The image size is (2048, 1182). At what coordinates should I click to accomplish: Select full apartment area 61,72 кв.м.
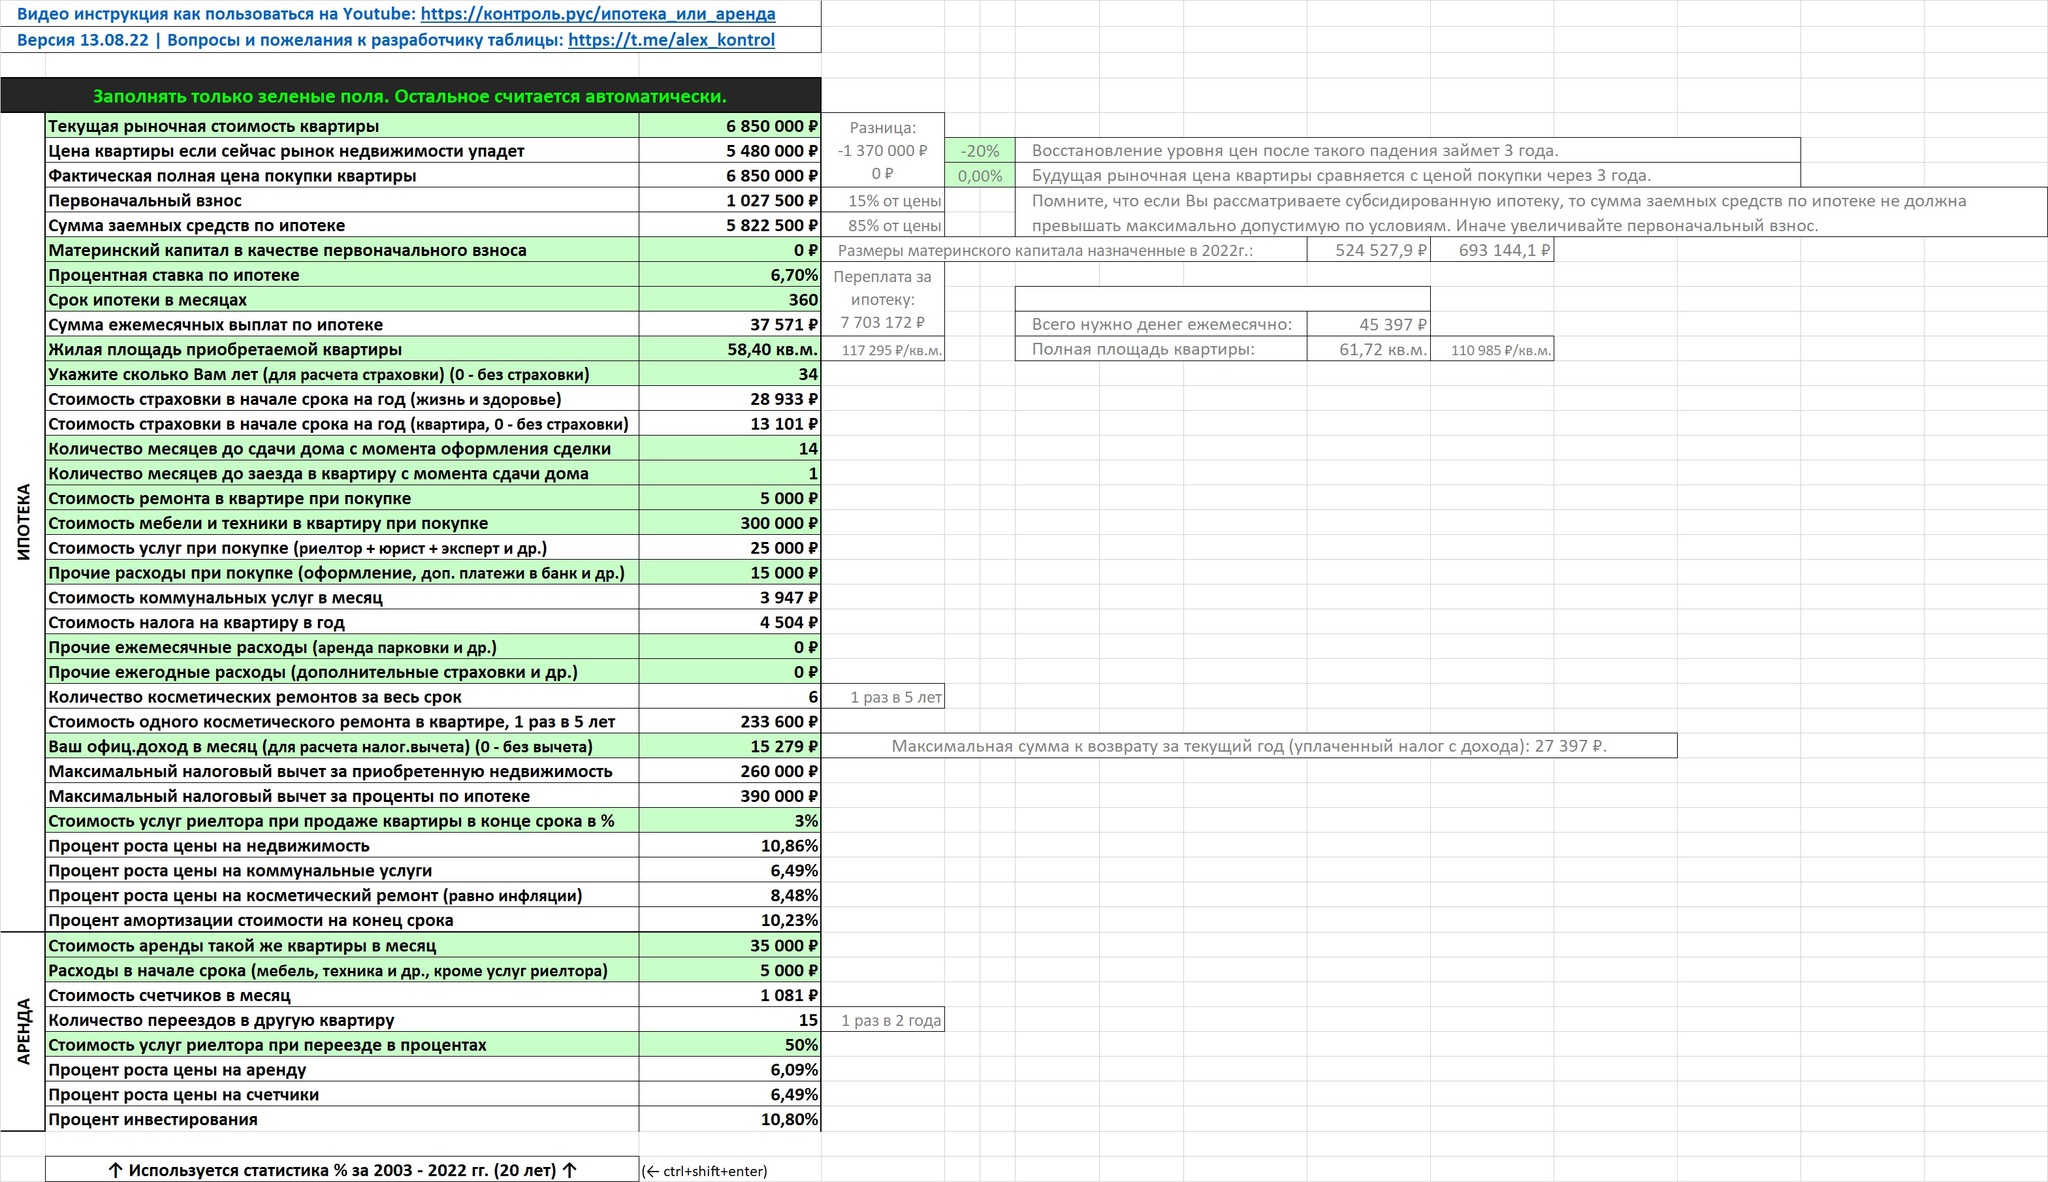pyautogui.click(x=1368, y=349)
